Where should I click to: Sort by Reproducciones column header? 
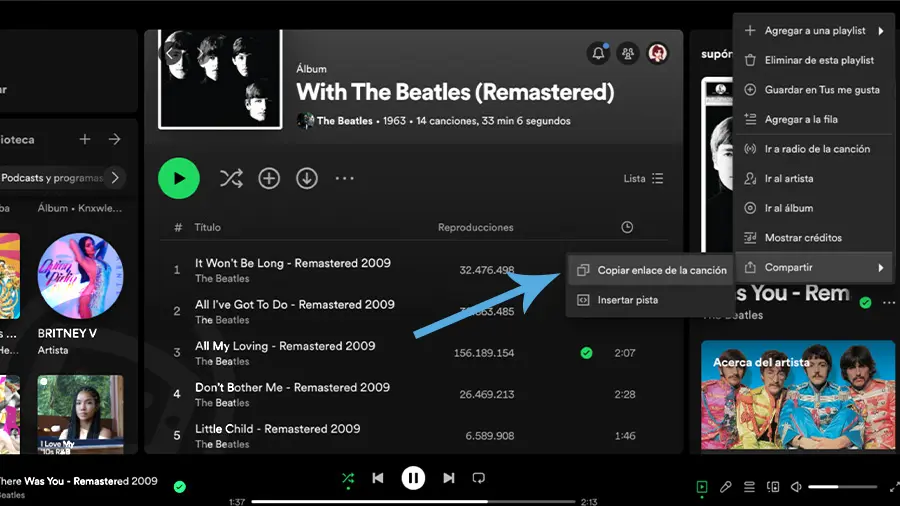(475, 227)
